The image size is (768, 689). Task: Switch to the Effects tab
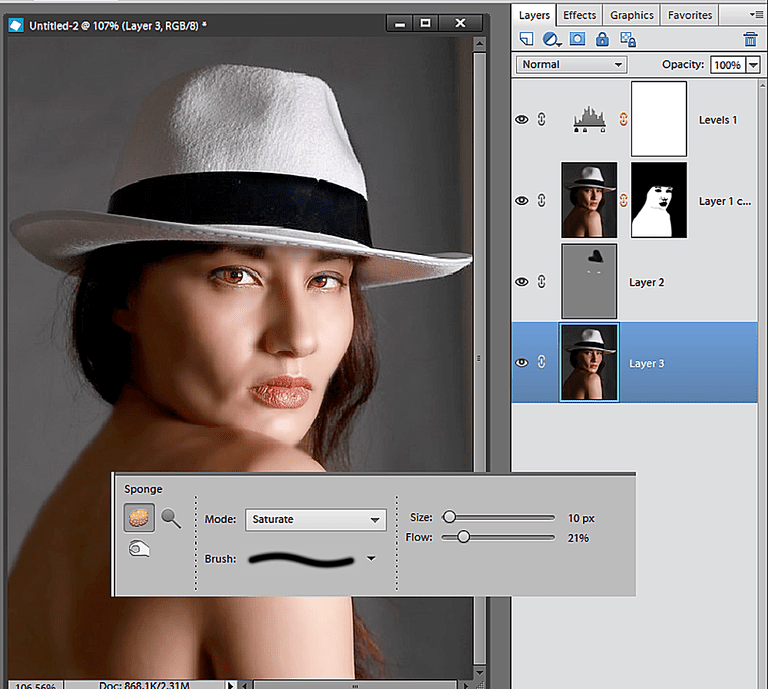point(579,15)
